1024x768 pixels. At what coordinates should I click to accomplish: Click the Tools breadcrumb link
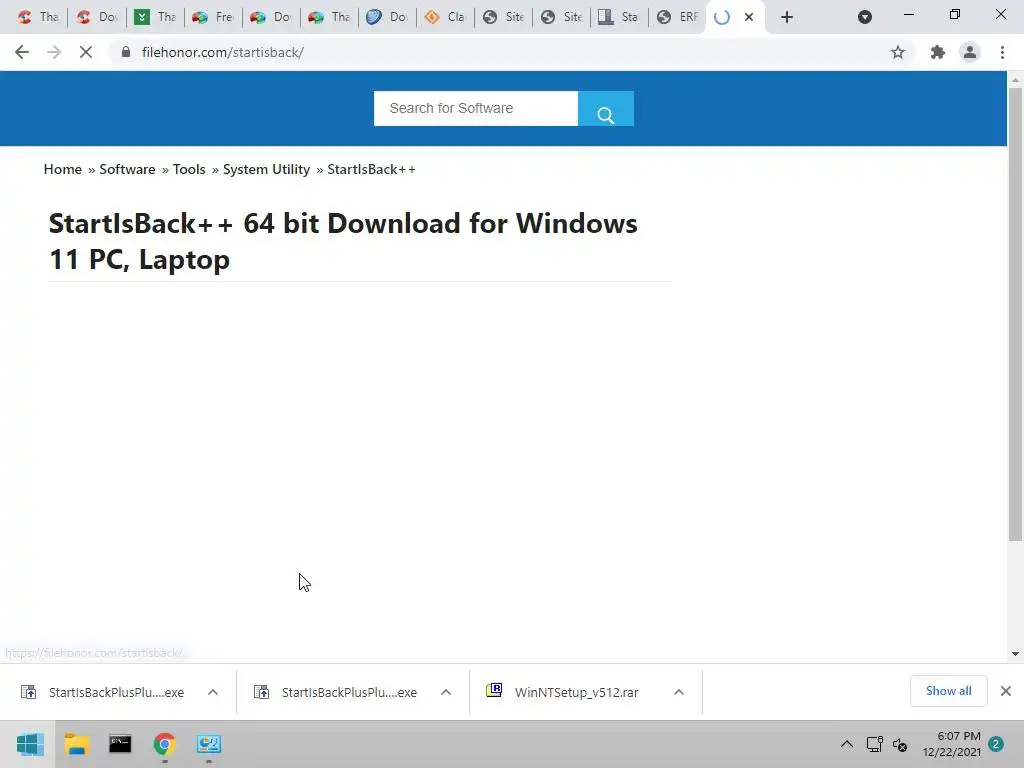coord(189,169)
